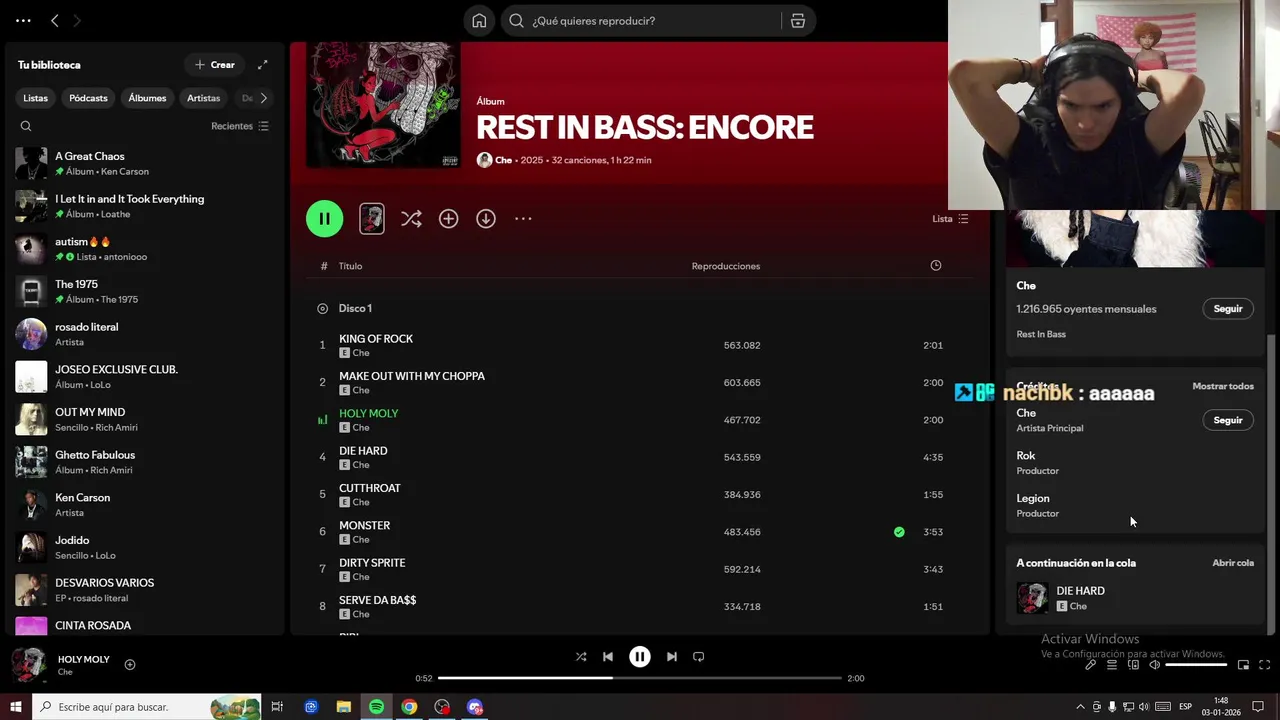Click the album preview thumbnail button
Viewport: 1280px width, 720px height.
click(x=372, y=219)
